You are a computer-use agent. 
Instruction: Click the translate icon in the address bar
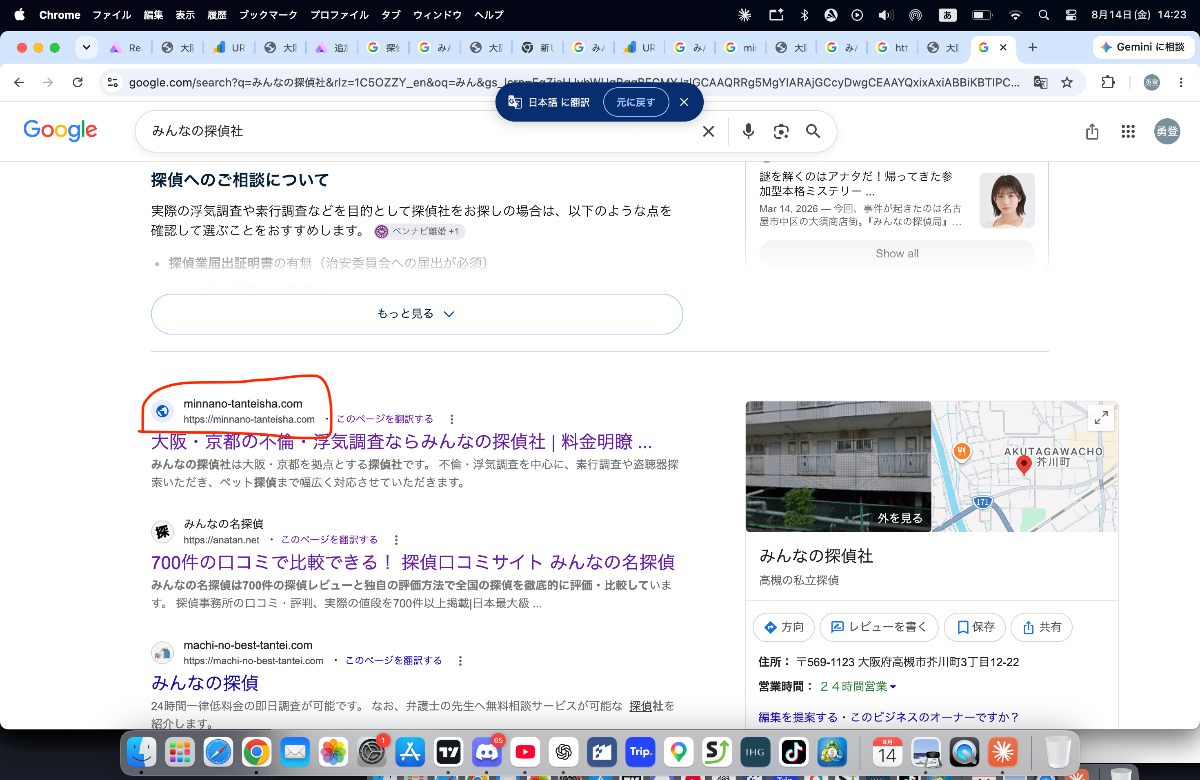pyautogui.click(x=1040, y=82)
